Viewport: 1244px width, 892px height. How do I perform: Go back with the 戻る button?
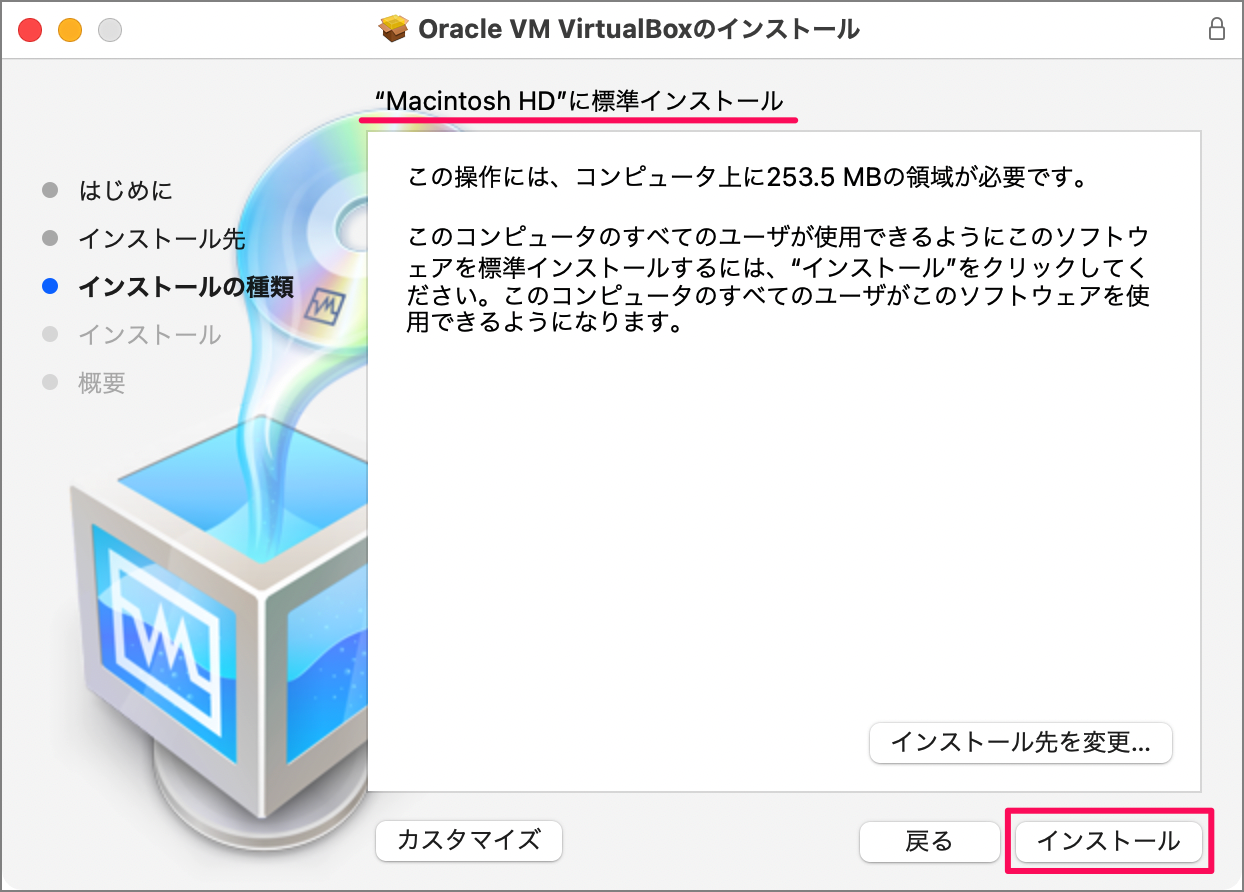[x=930, y=841]
